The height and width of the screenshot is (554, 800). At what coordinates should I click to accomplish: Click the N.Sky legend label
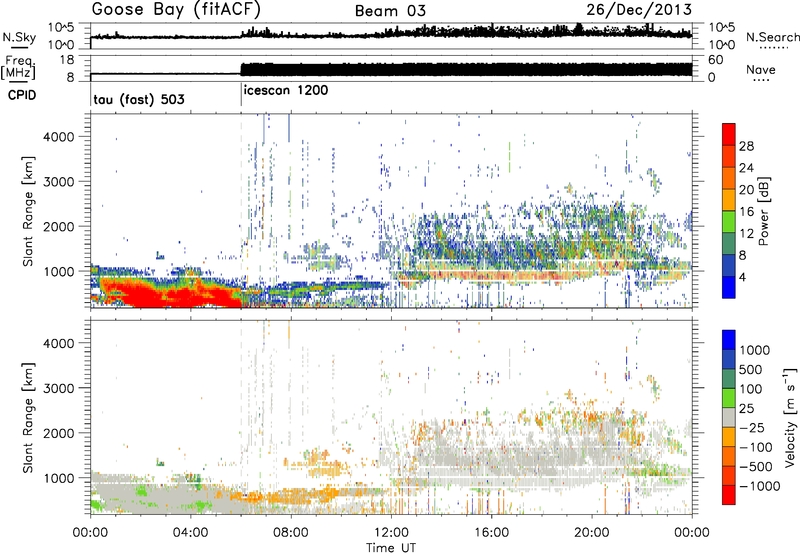(x=19, y=37)
